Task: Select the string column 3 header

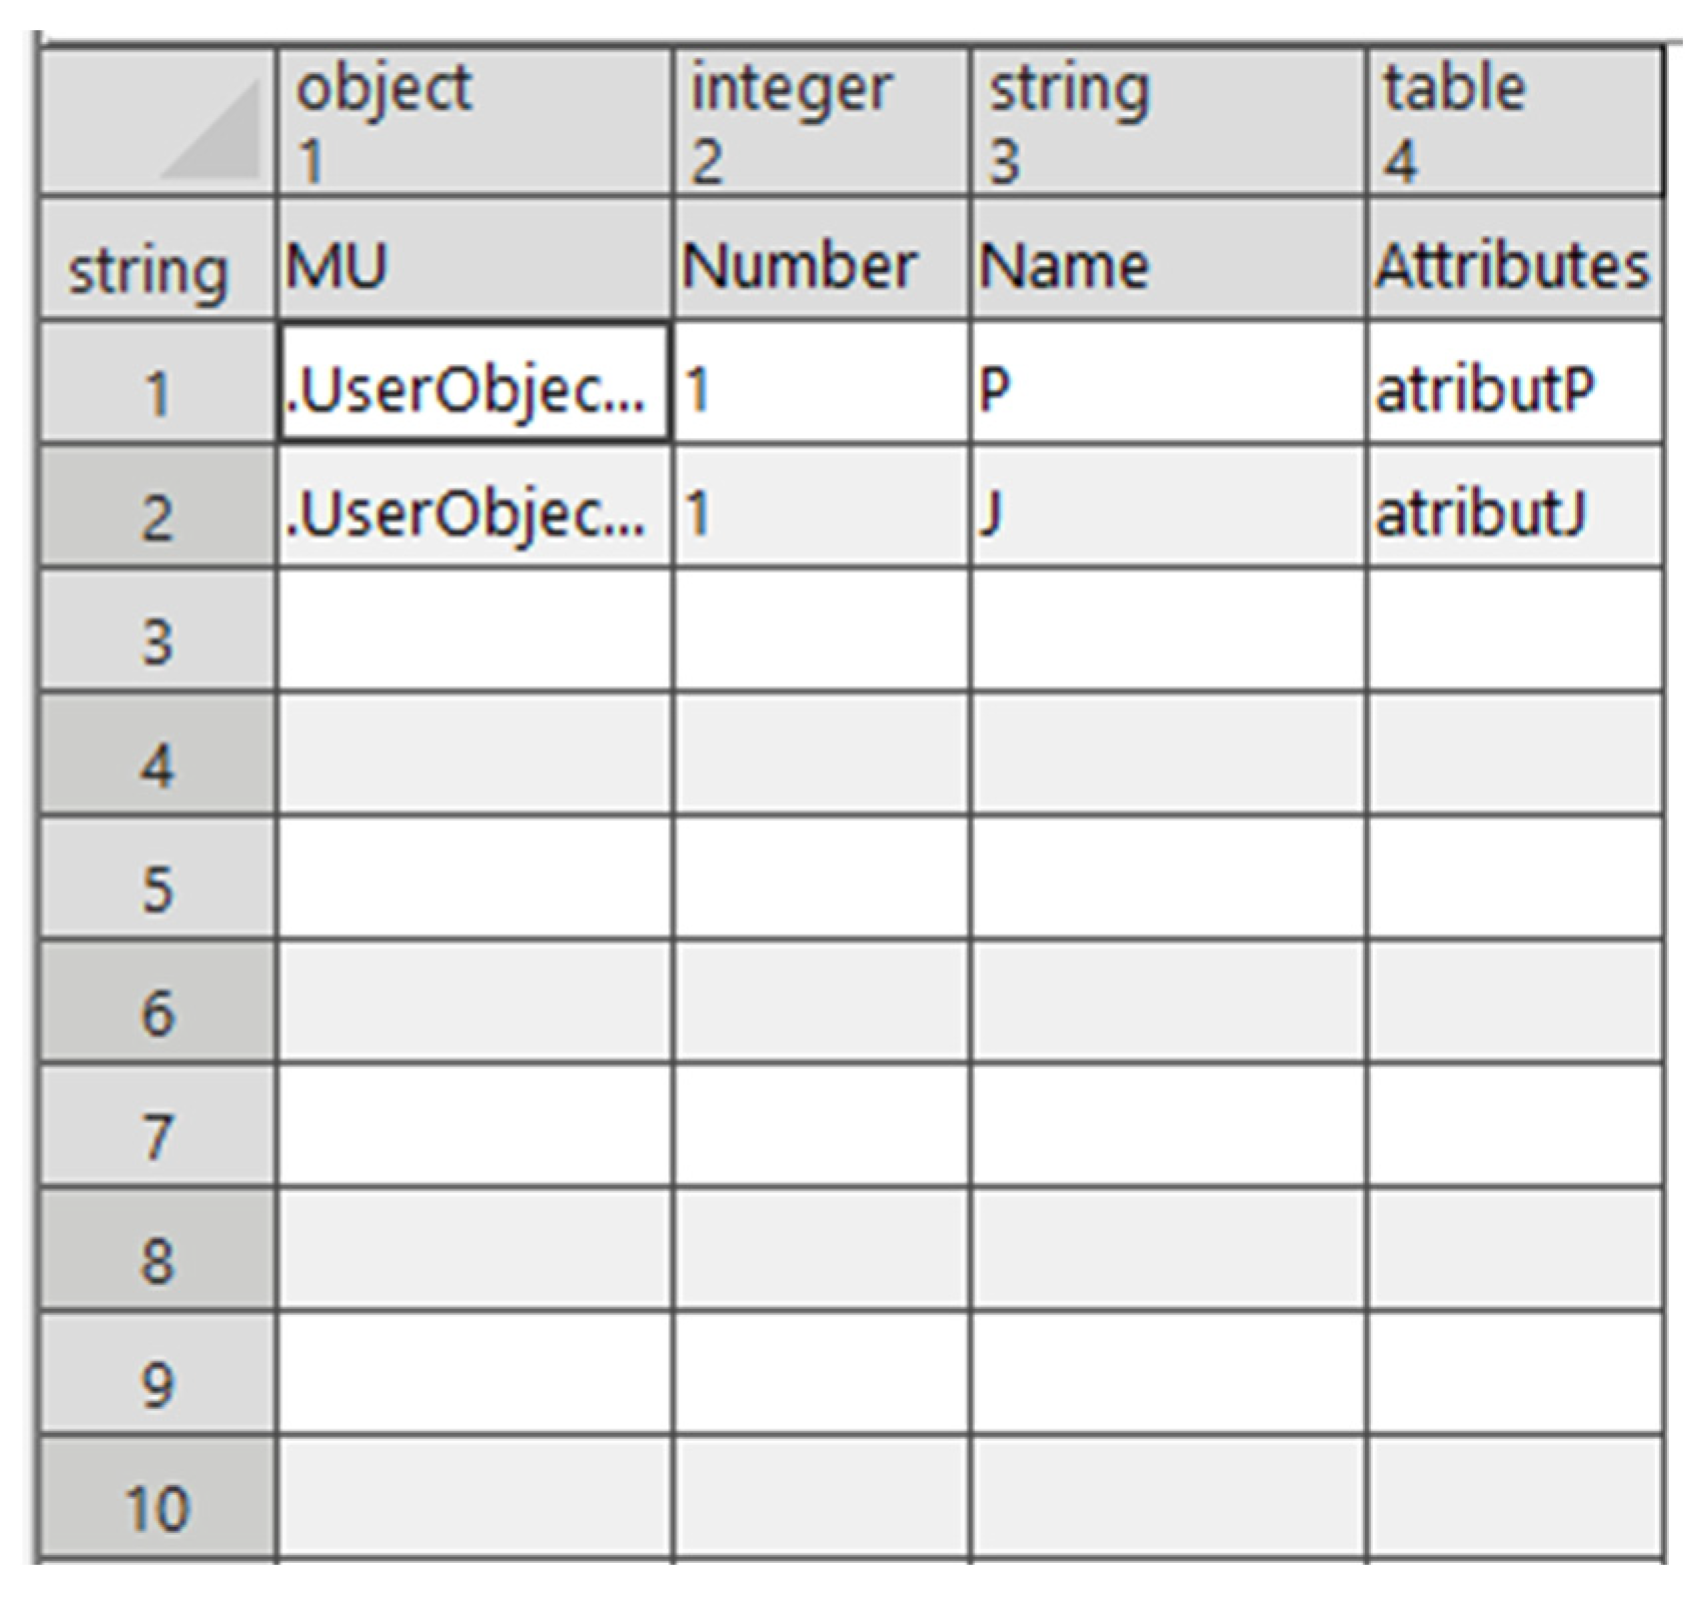Action: click(x=1167, y=122)
